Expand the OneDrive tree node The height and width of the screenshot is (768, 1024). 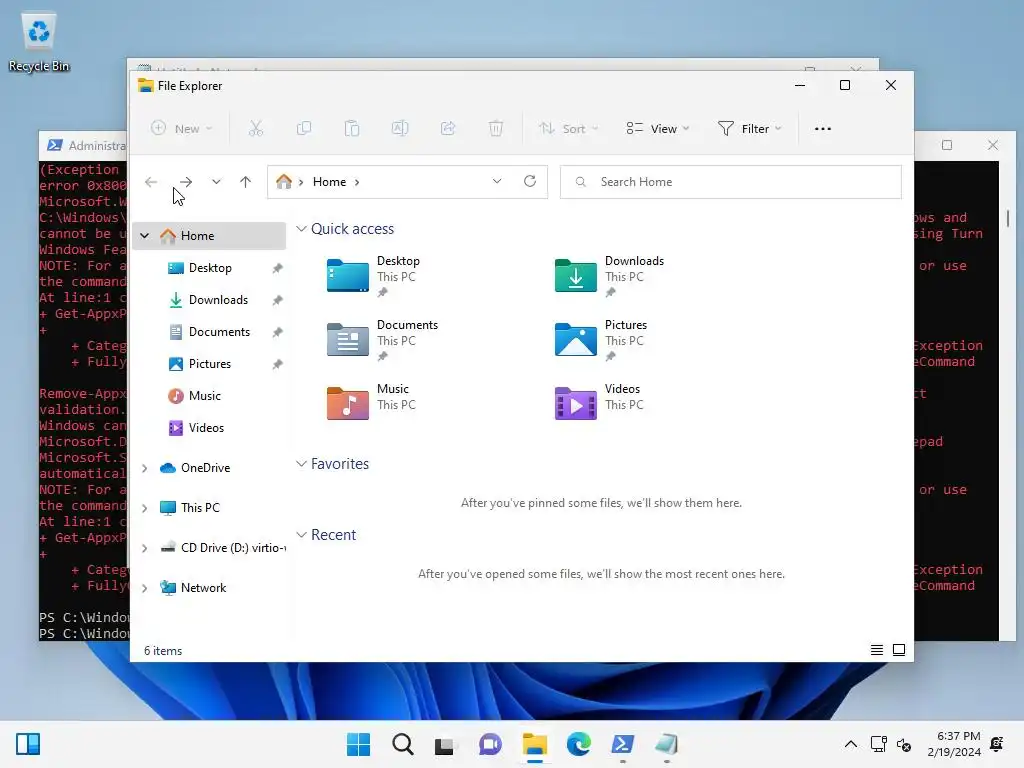click(x=145, y=468)
